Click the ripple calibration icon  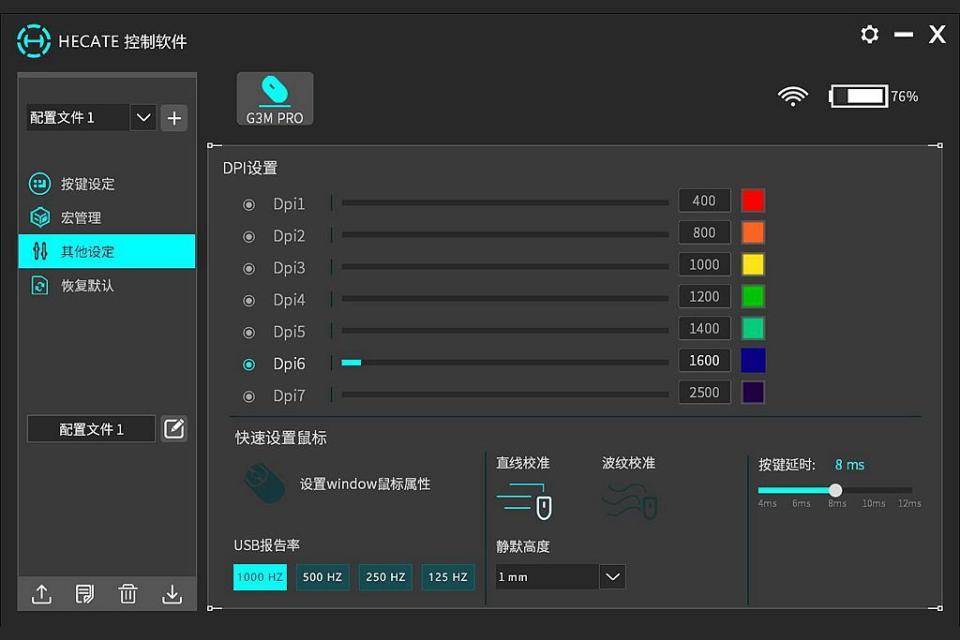click(x=630, y=501)
